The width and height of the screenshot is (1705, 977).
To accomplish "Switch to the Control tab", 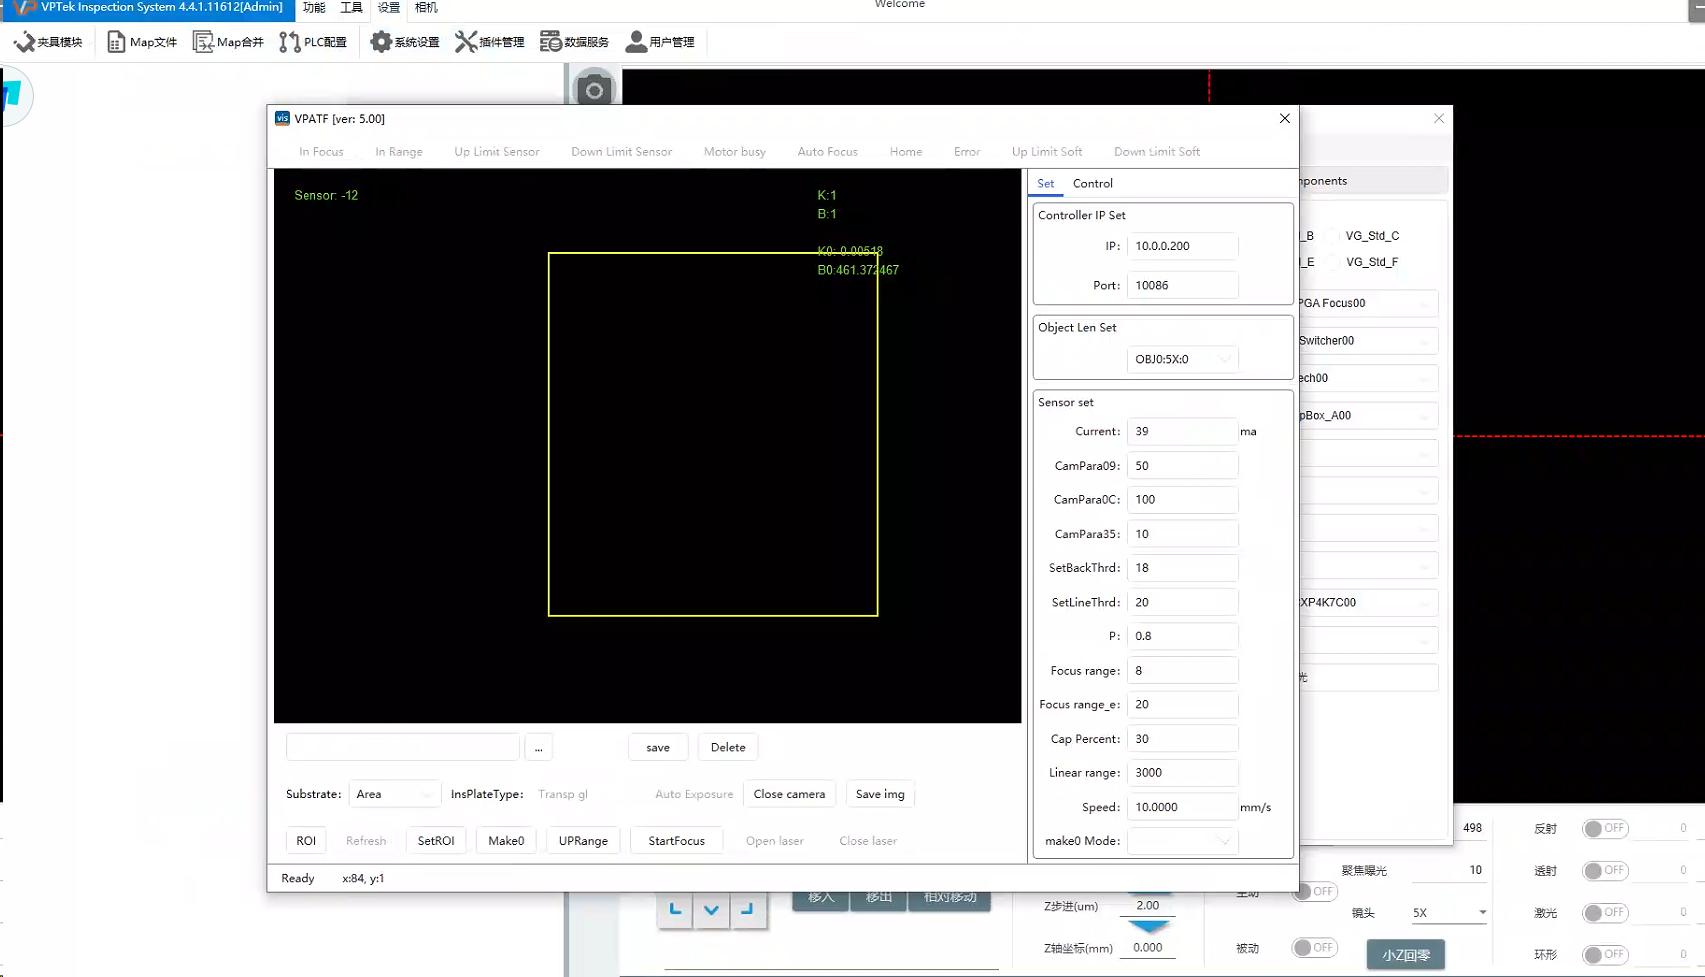I will tap(1092, 183).
